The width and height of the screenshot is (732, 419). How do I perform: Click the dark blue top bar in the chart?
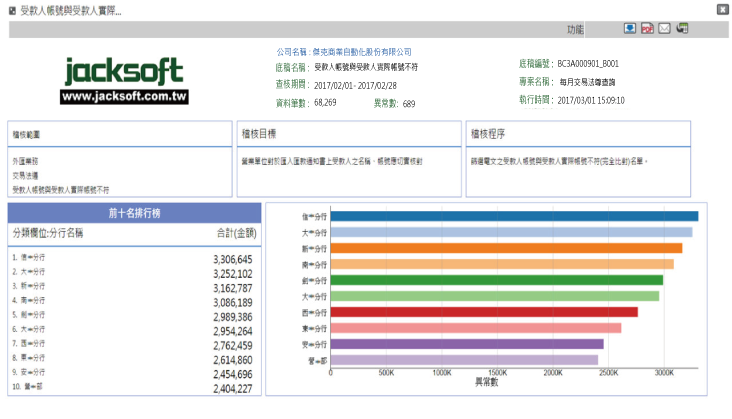point(514,216)
